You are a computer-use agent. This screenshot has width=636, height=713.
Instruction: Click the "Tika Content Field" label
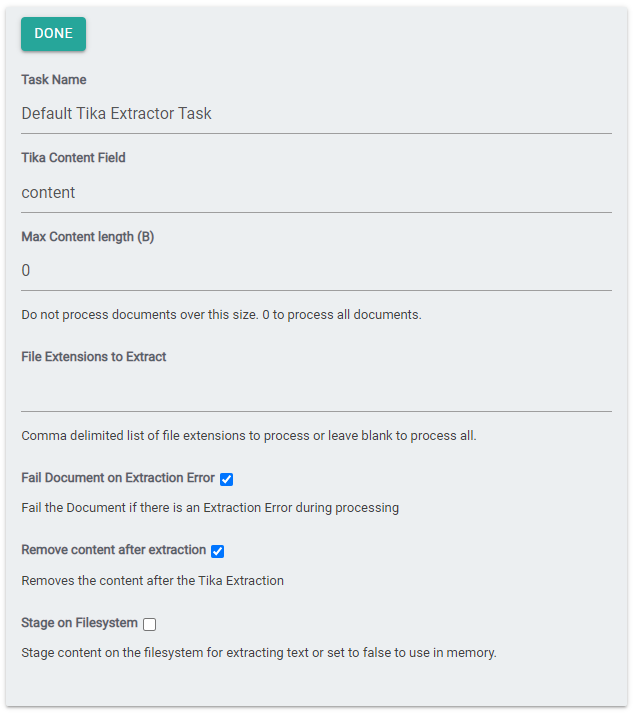point(73,158)
